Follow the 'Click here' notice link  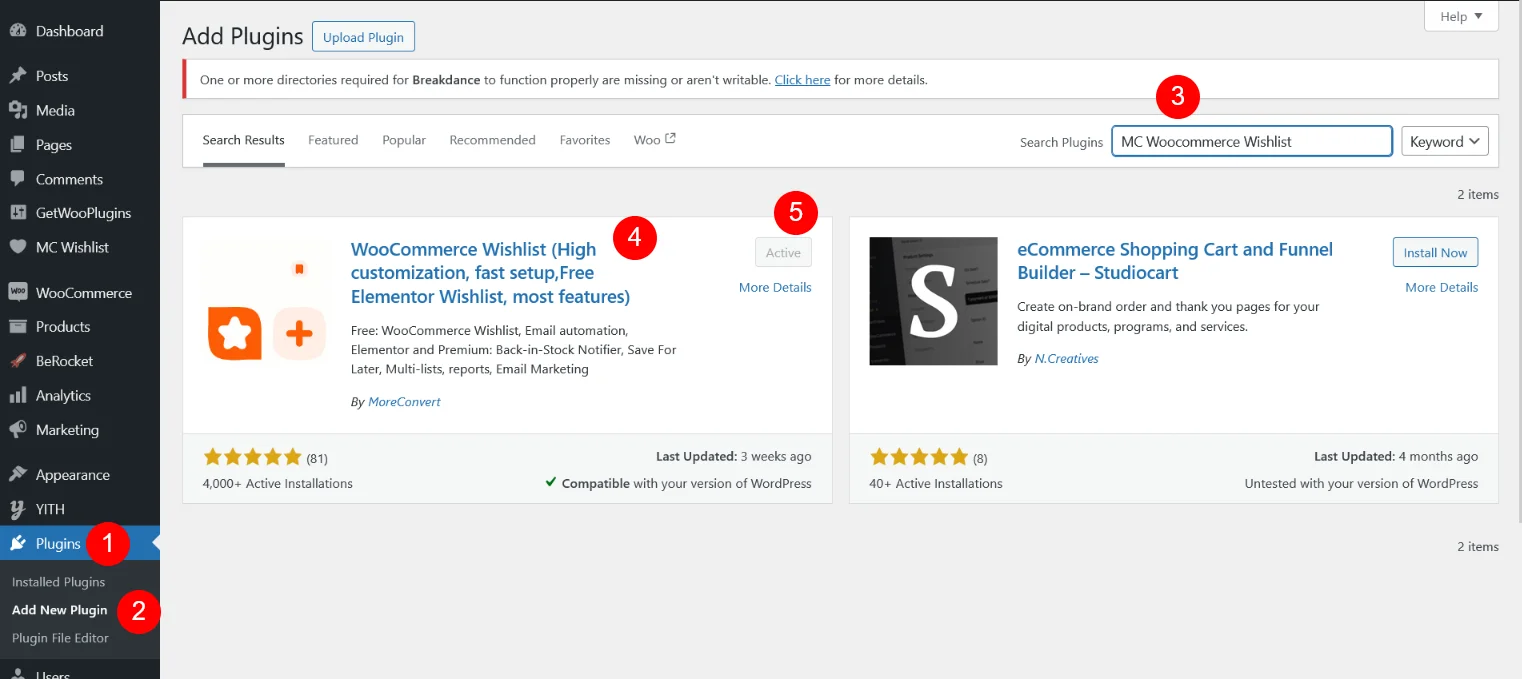coord(802,80)
